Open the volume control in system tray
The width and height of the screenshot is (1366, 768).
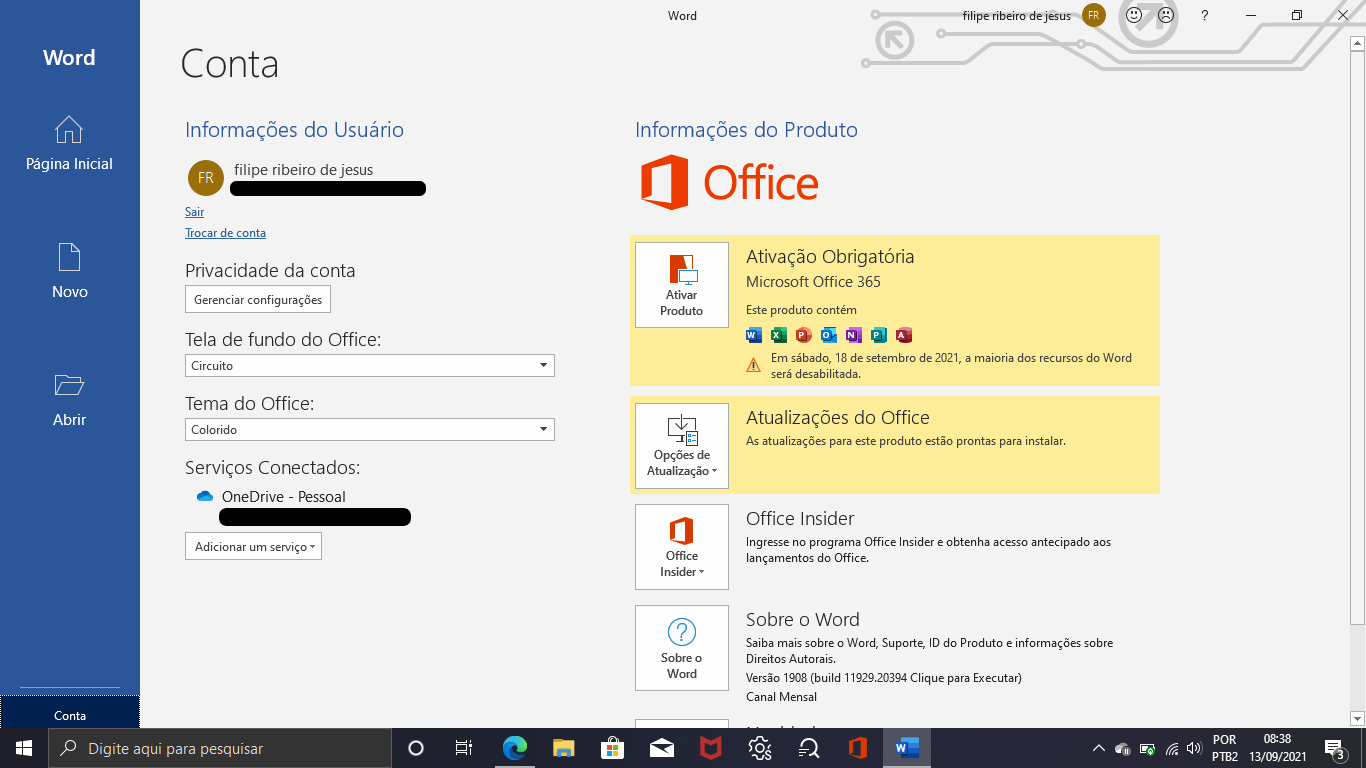click(x=1193, y=748)
